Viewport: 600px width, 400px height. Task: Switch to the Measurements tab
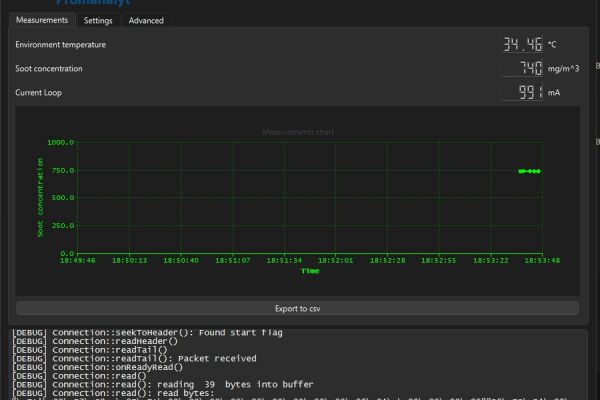pos(42,20)
